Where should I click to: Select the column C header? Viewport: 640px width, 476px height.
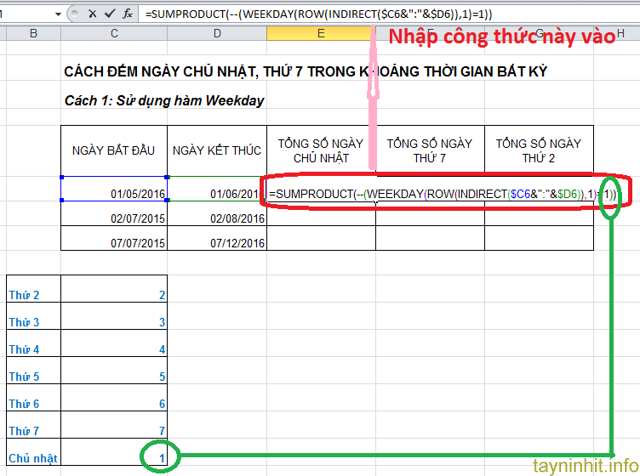(x=113, y=36)
